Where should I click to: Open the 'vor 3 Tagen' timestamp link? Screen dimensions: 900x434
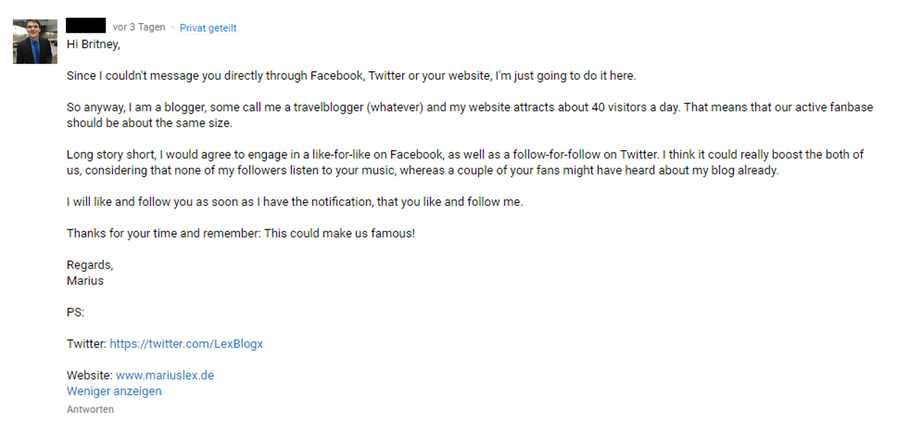point(139,27)
